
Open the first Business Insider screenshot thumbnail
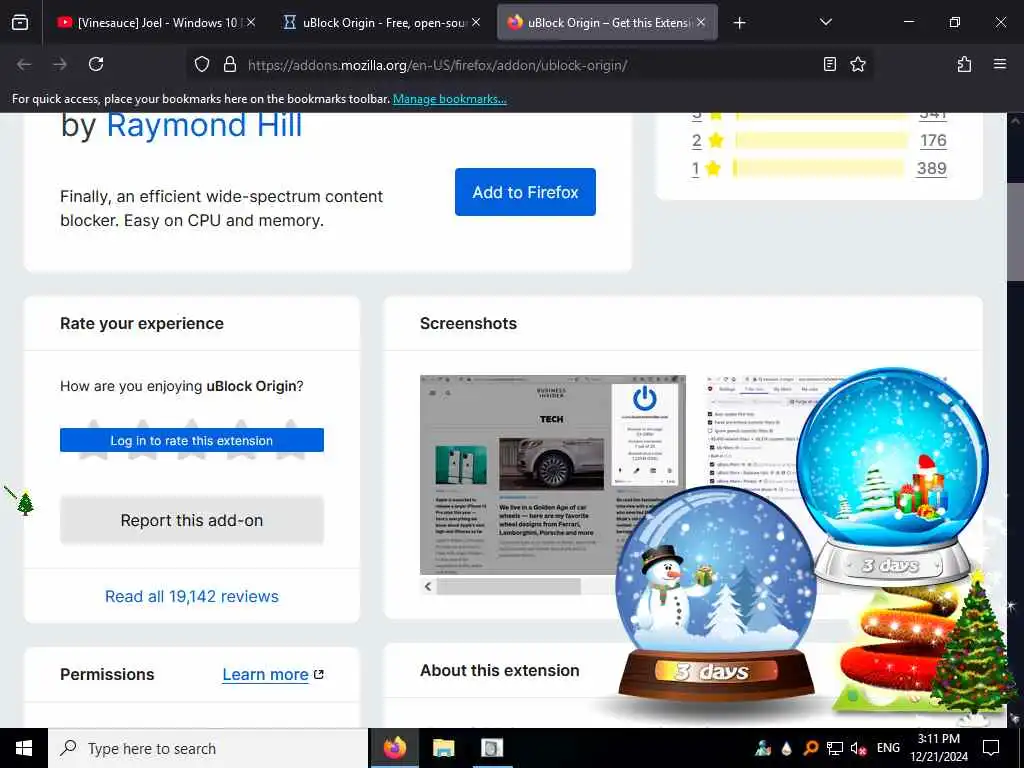click(552, 475)
